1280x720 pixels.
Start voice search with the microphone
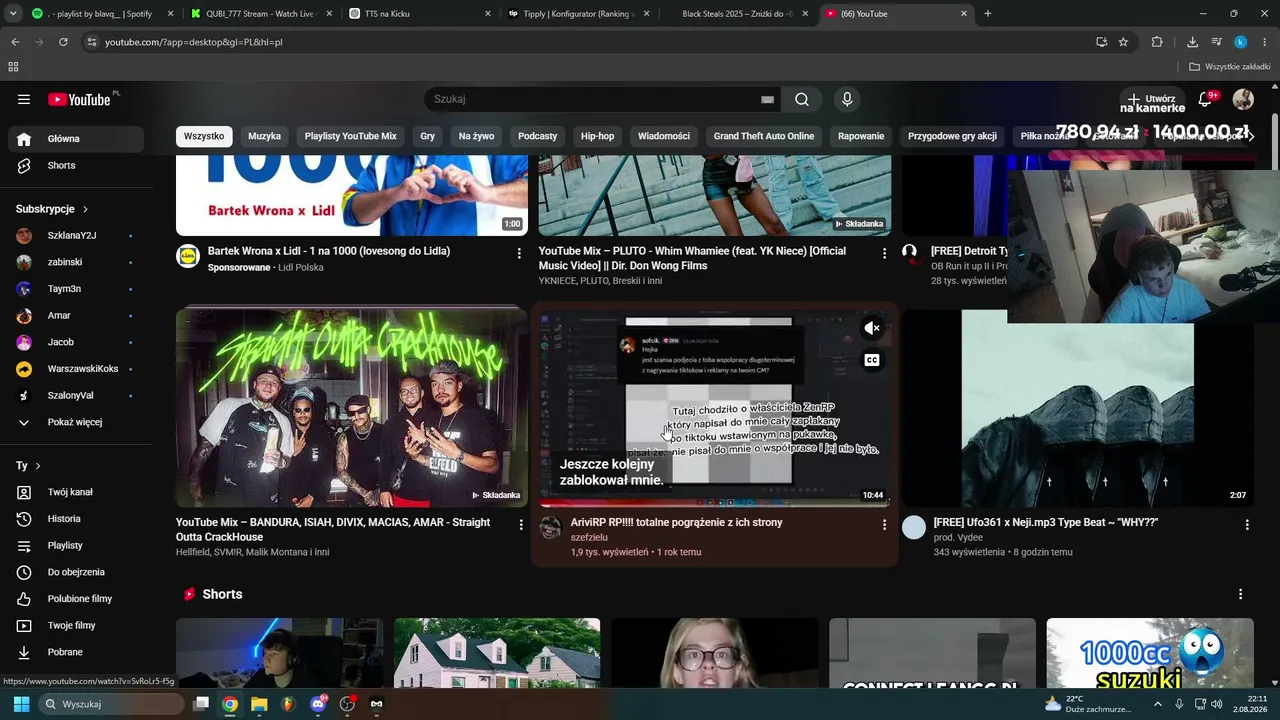(847, 99)
